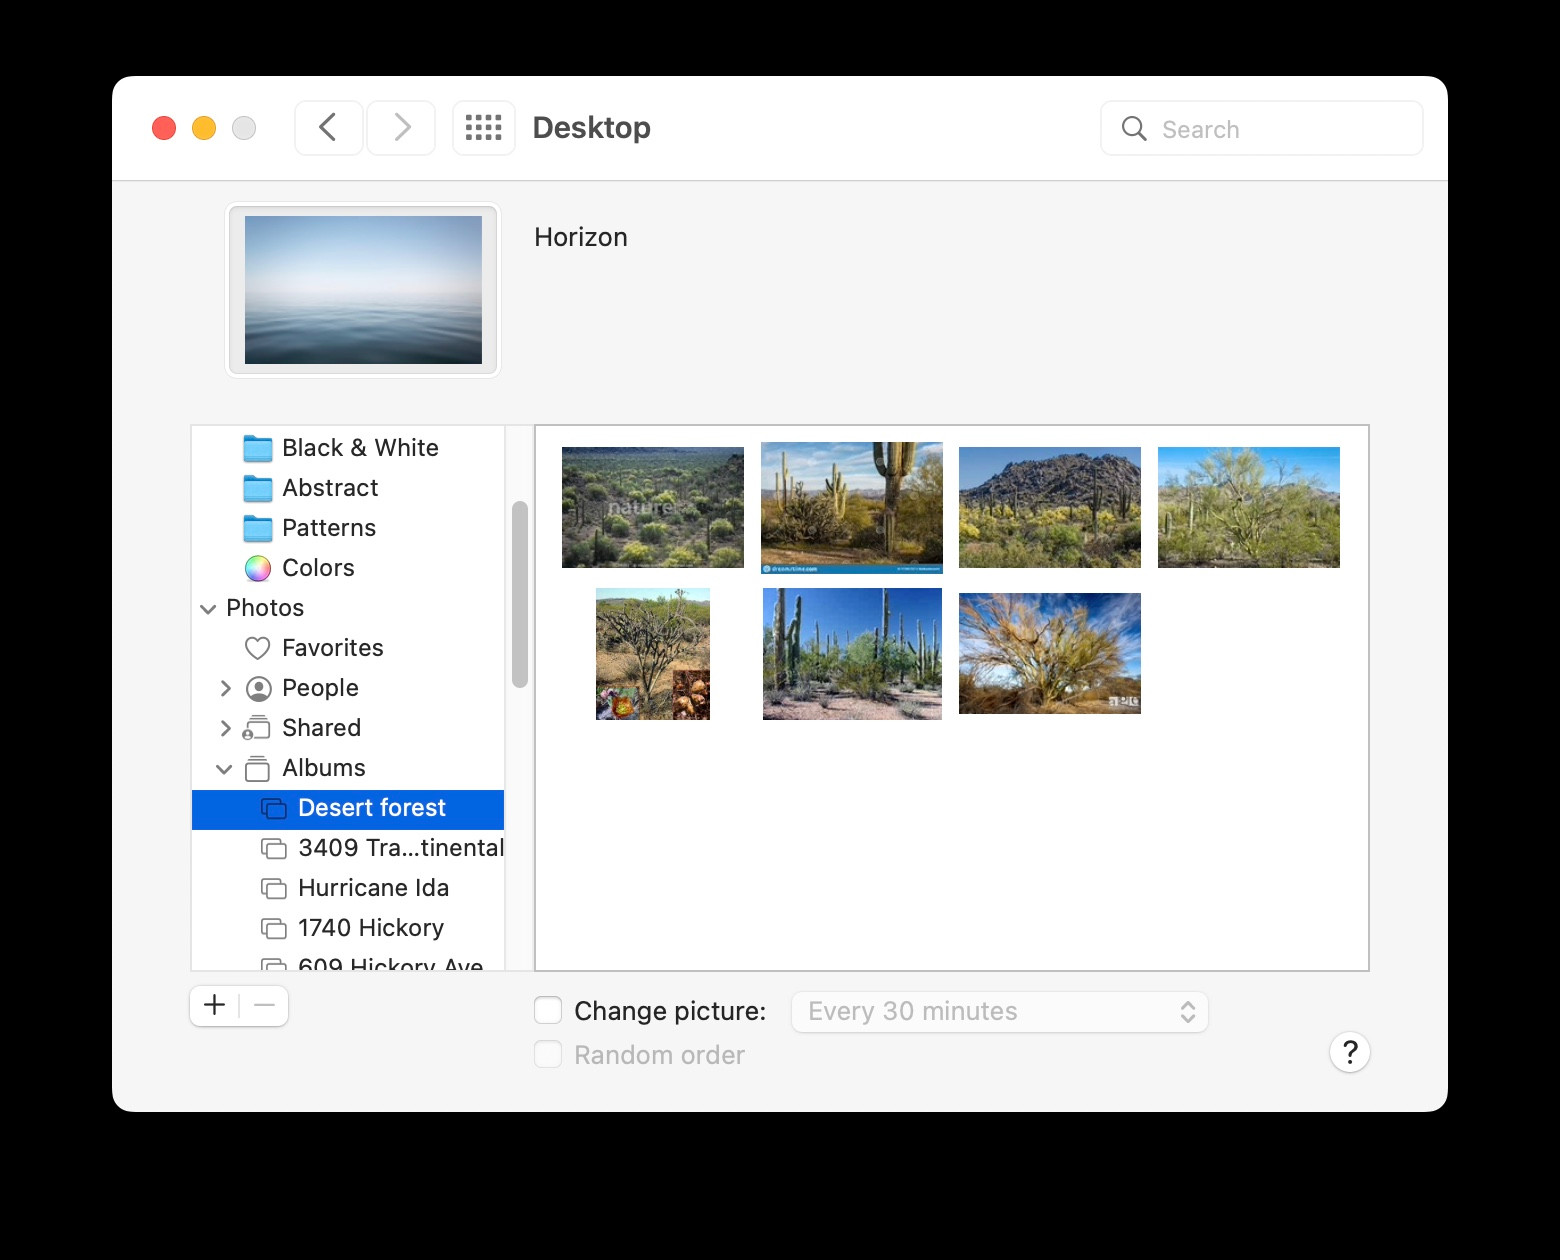The image size is (1560, 1260).
Task: Click the magnifying glass search icon
Action: tap(1134, 129)
